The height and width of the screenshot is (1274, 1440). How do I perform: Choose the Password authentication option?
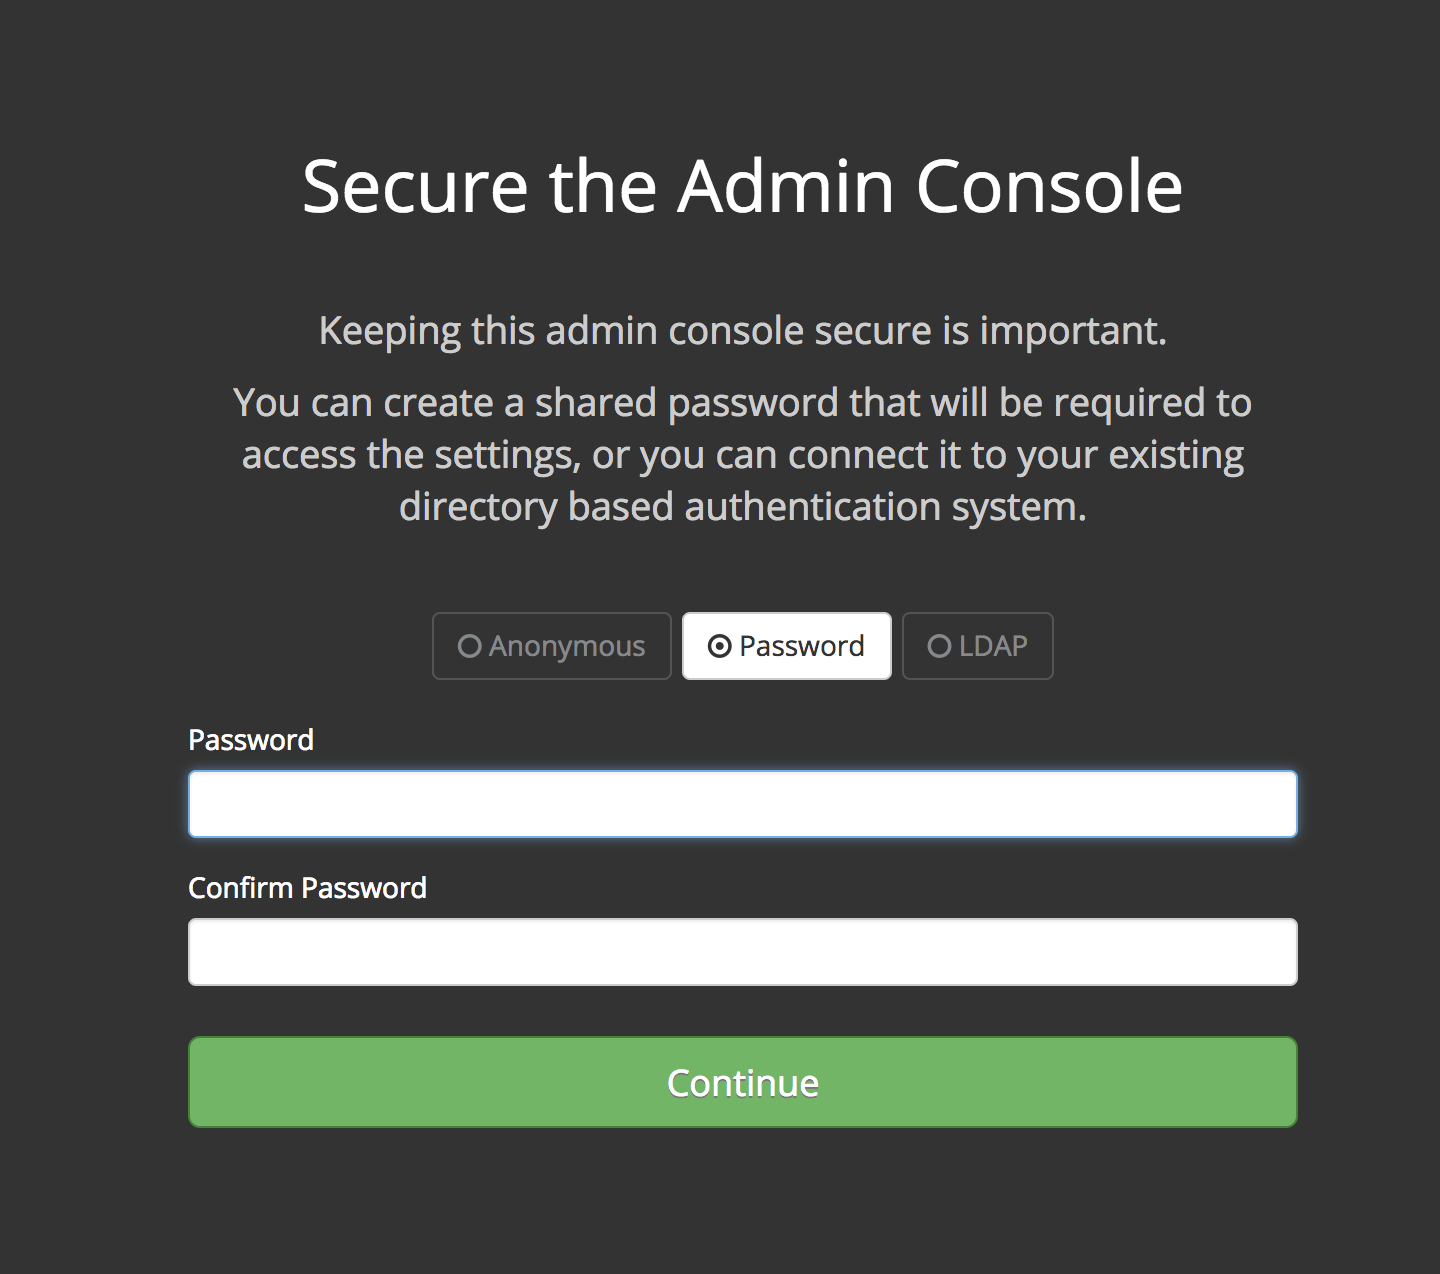(x=786, y=646)
